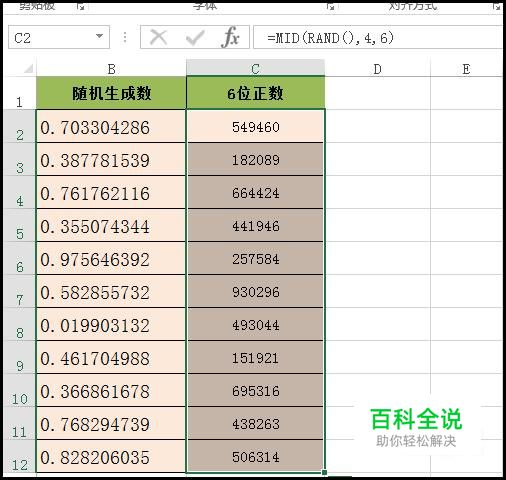Select row 11 header
The width and height of the screenshot is (506, 480).
19,423
